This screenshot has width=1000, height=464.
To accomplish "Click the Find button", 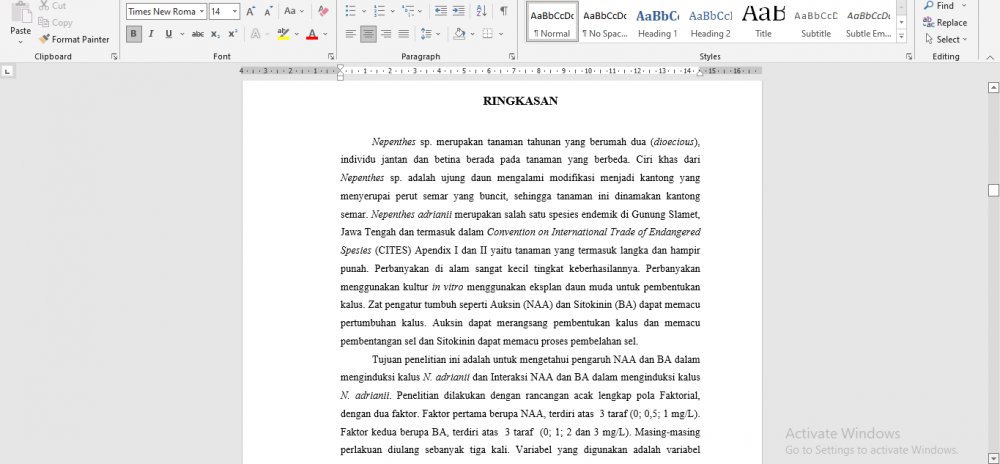I will (x=938, y=6).
